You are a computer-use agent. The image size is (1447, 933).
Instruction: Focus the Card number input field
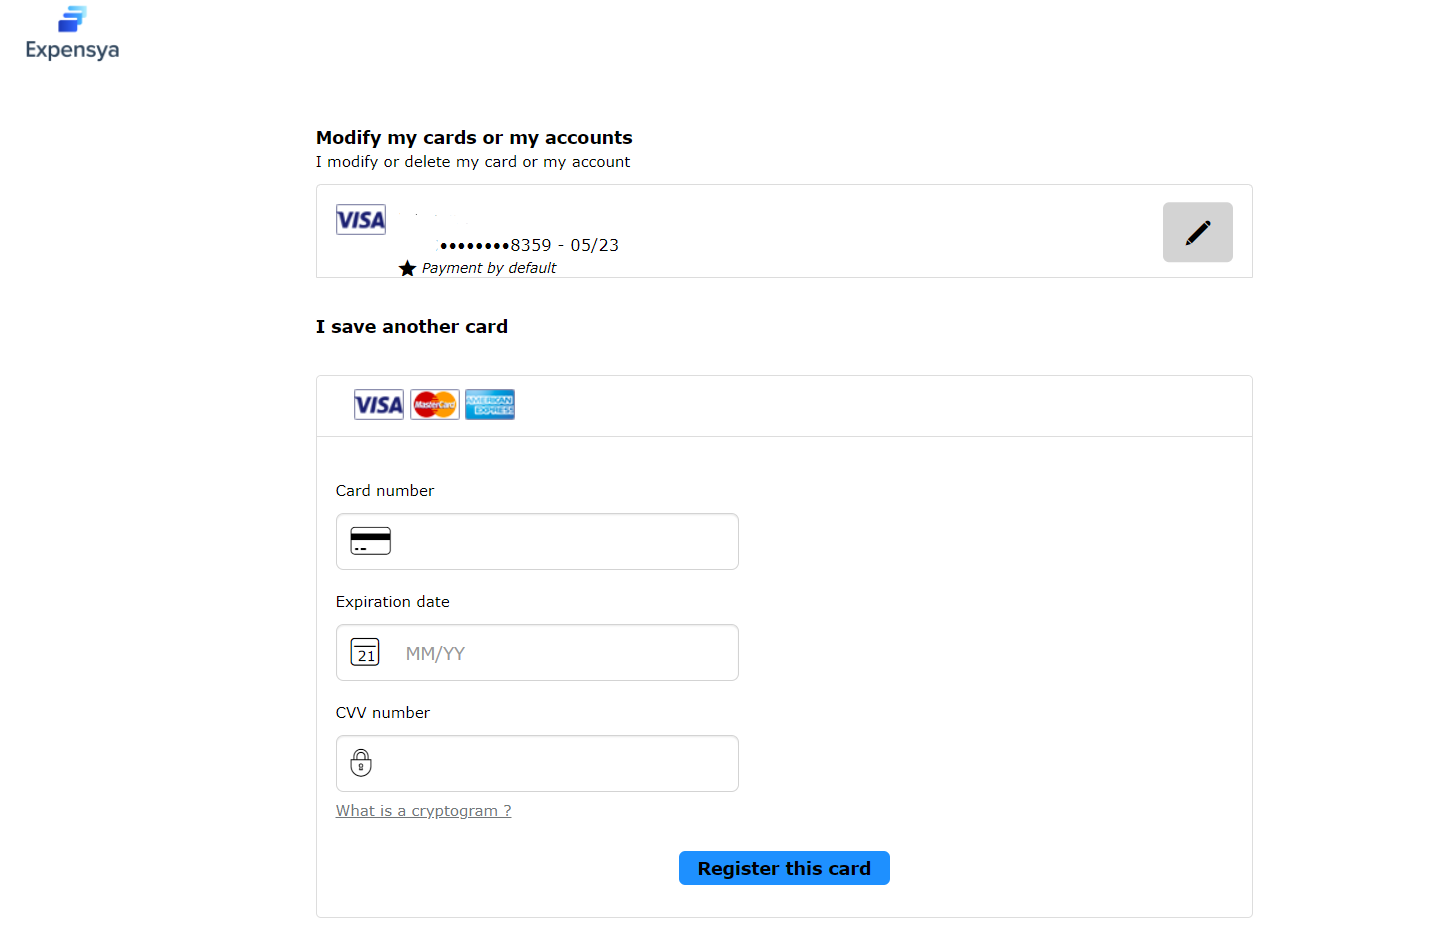(537, 541)
